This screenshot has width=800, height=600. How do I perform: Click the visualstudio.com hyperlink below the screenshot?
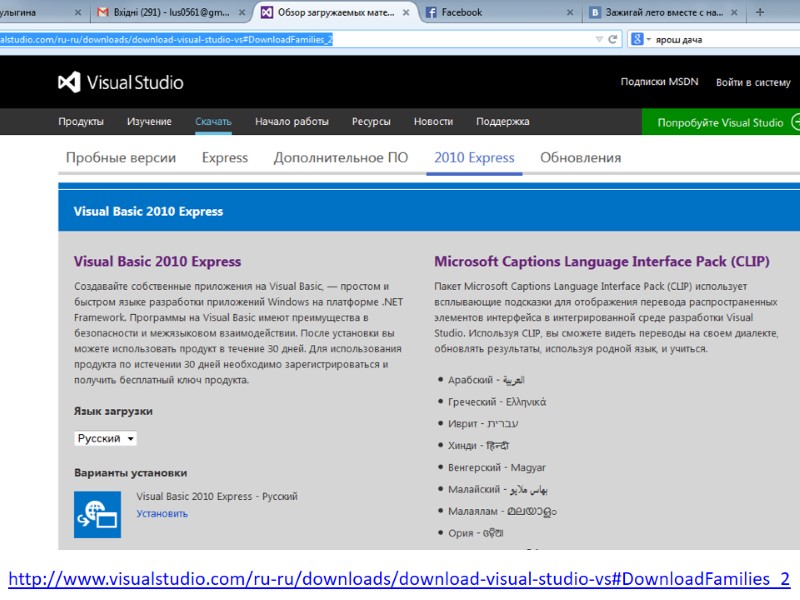pyautogui.click(x=399, y=579)
